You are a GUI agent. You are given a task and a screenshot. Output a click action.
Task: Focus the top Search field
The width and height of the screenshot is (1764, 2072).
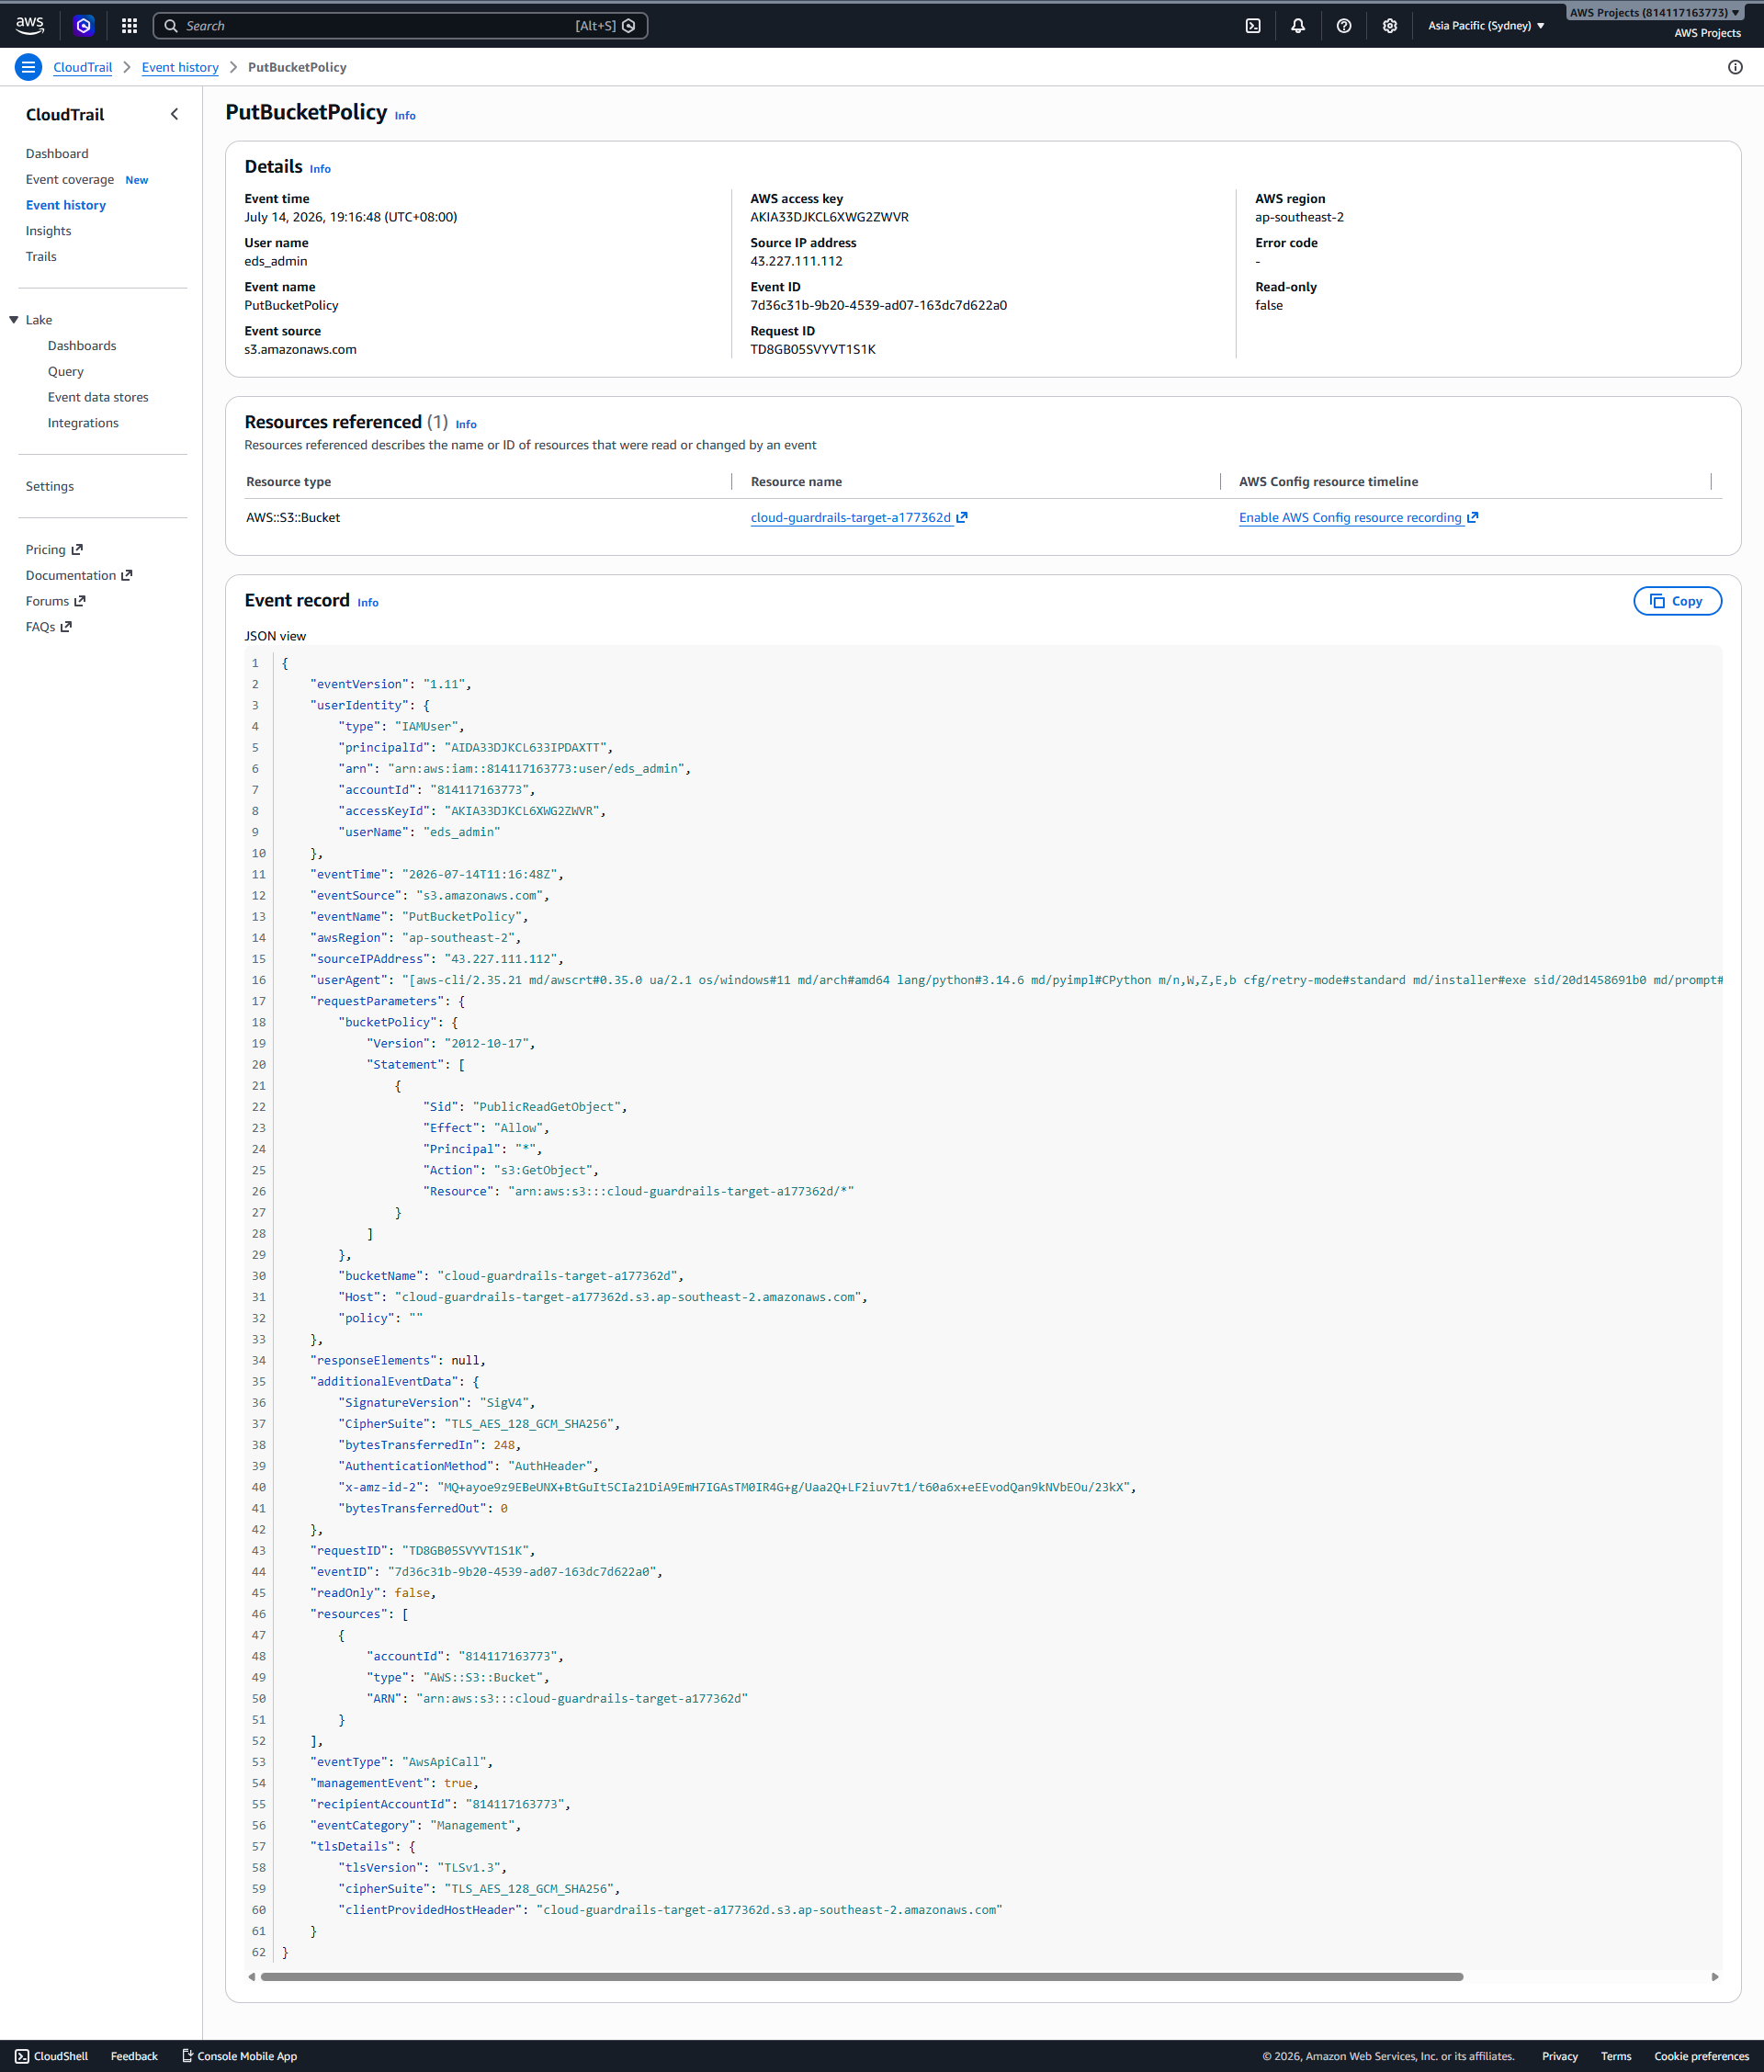coord(400,26)
